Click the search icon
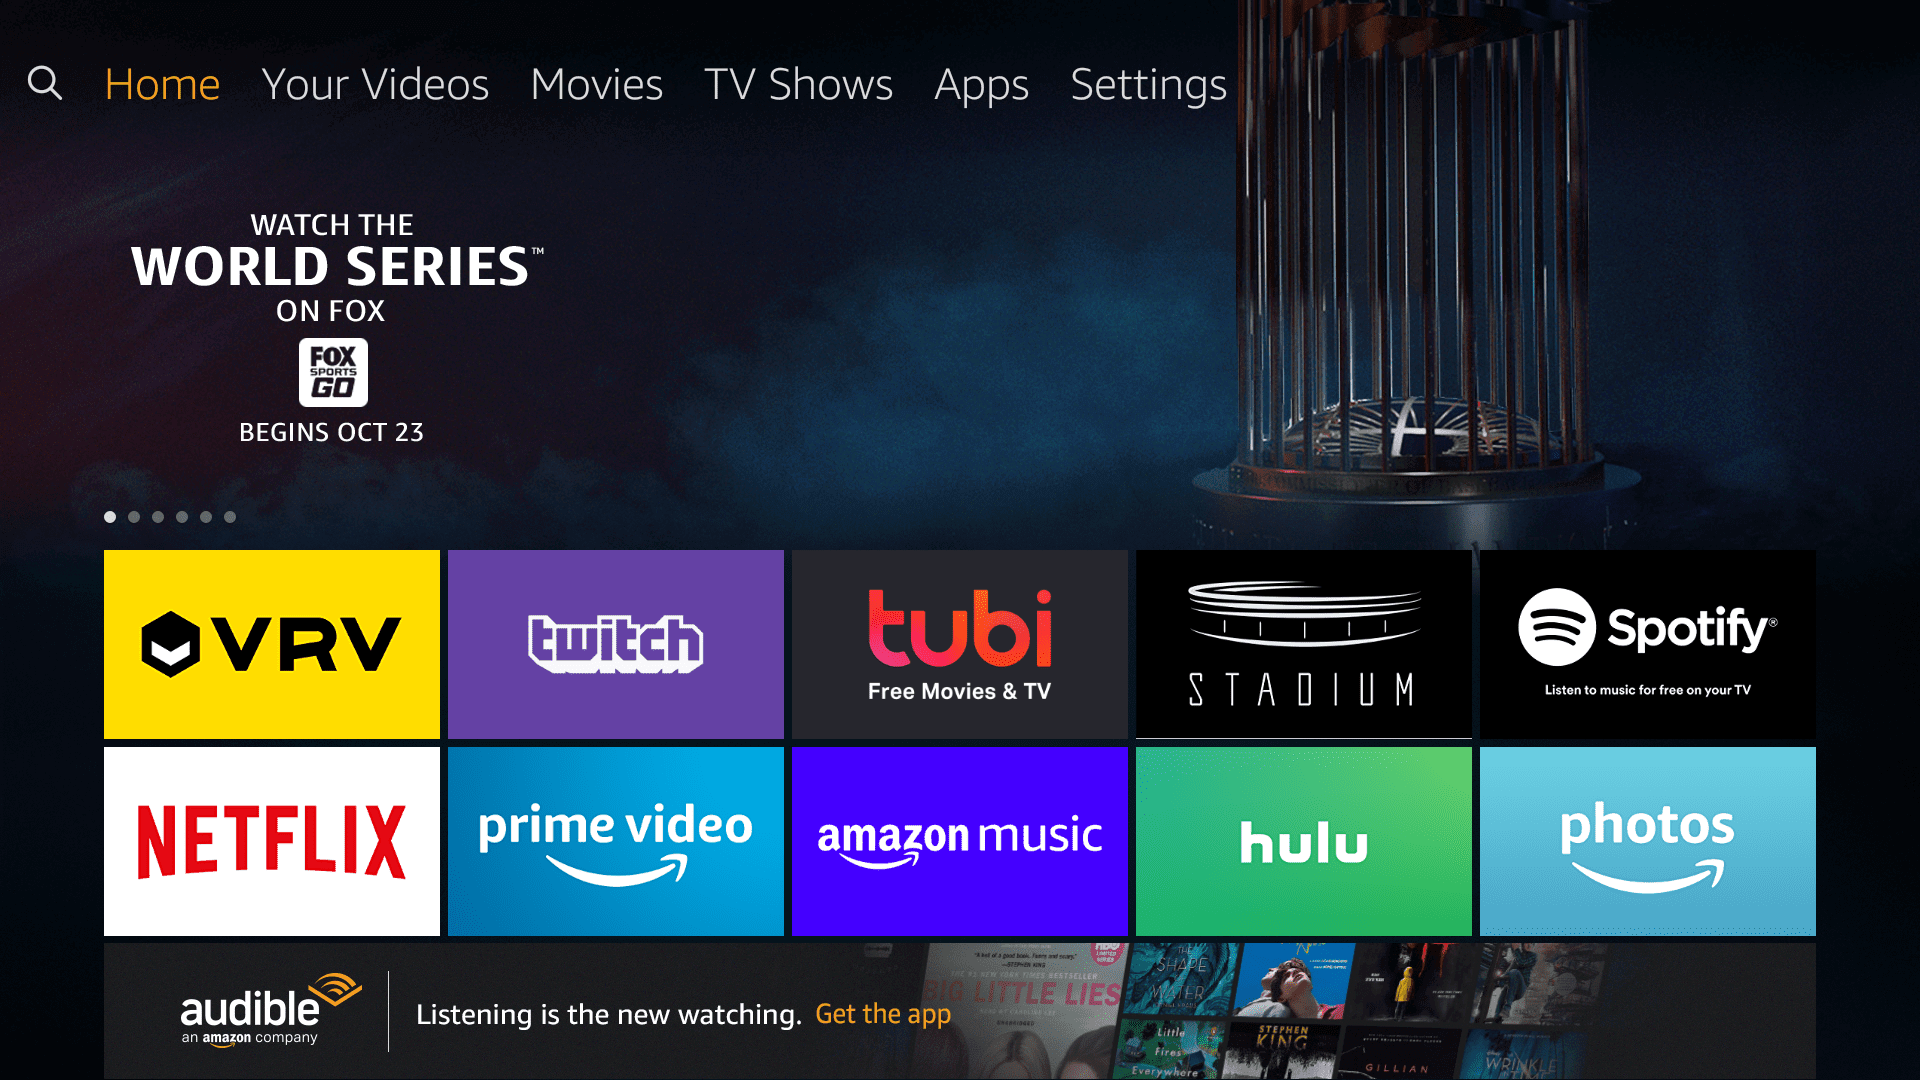 click(46, 82)
